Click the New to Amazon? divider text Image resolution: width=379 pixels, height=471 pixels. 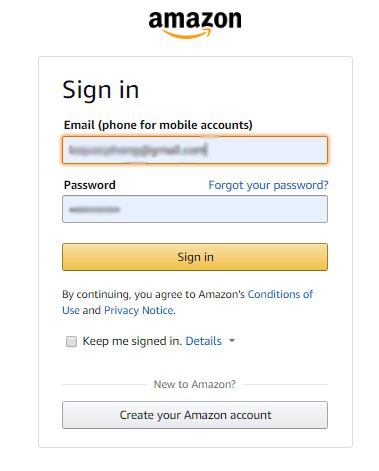(195, 384)
